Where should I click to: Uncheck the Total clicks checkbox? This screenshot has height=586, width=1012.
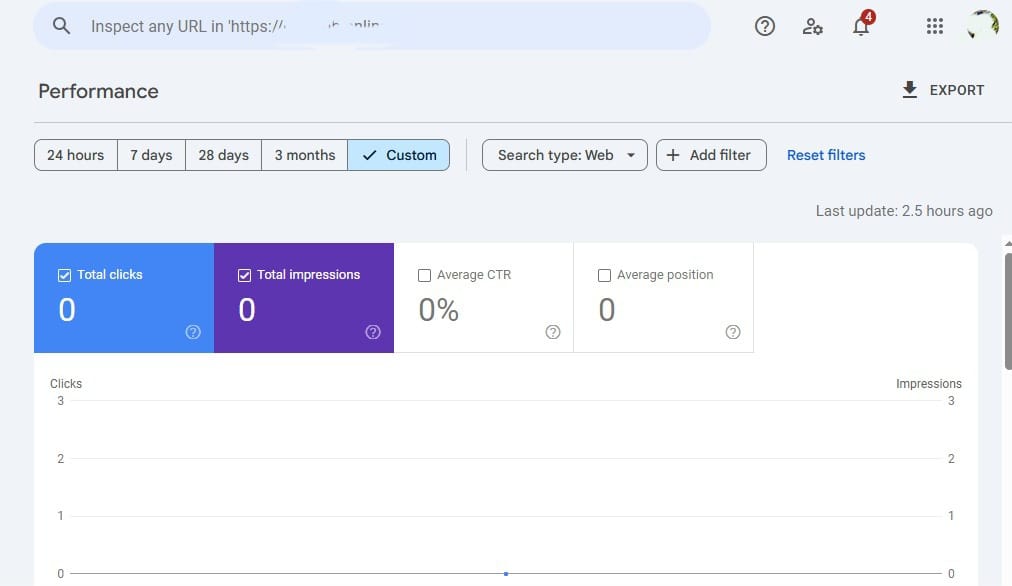pos(65,275)
